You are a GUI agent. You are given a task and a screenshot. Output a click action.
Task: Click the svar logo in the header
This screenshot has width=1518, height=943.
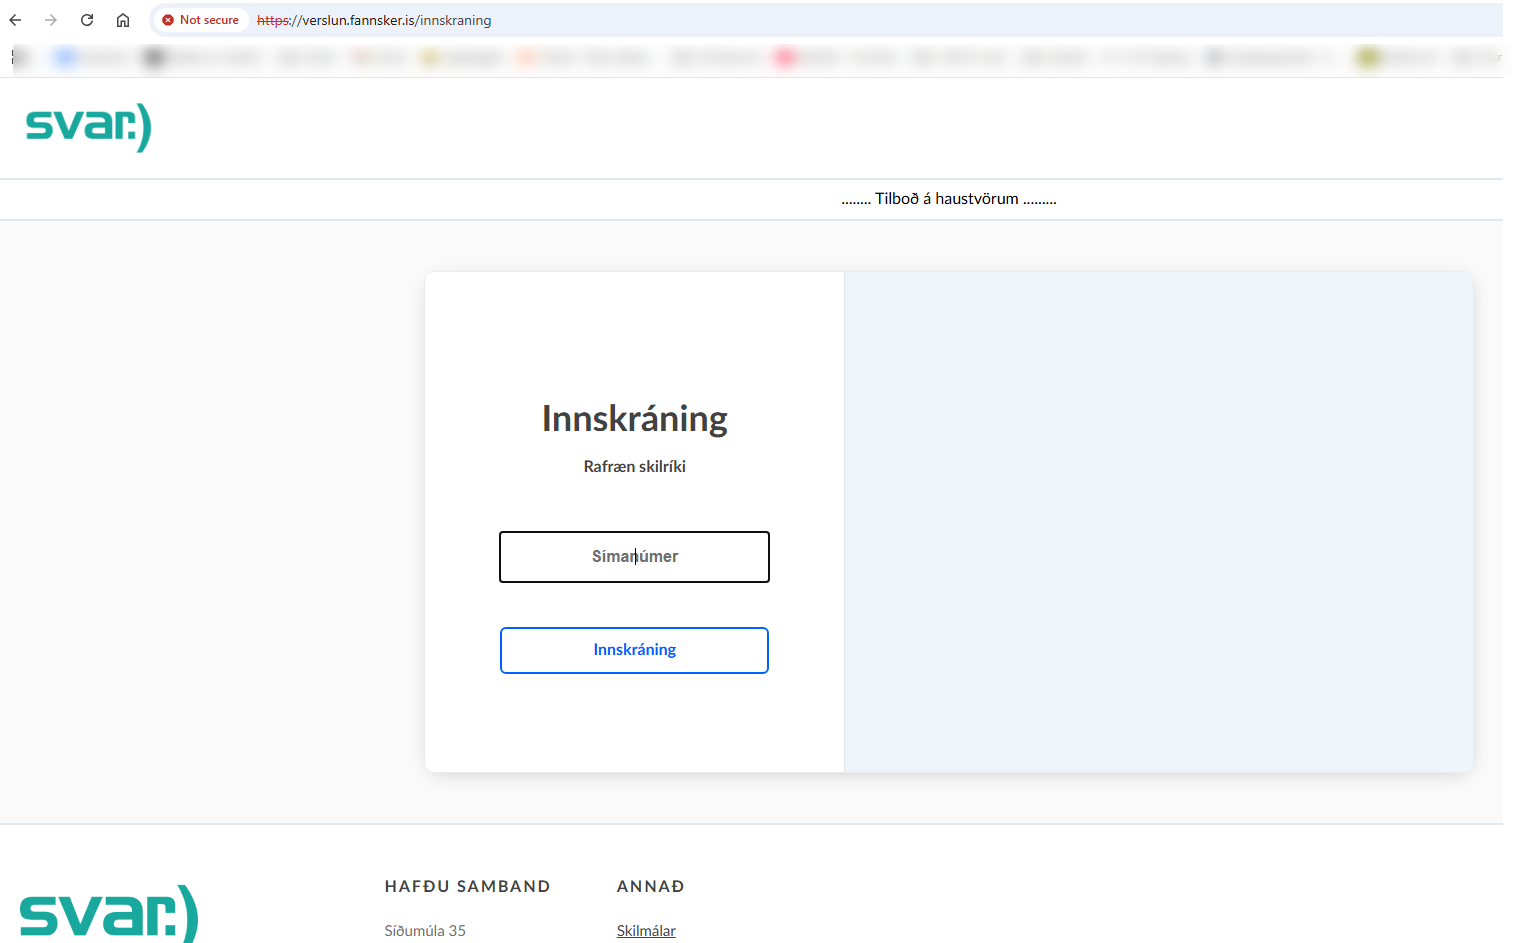(88, 127)
